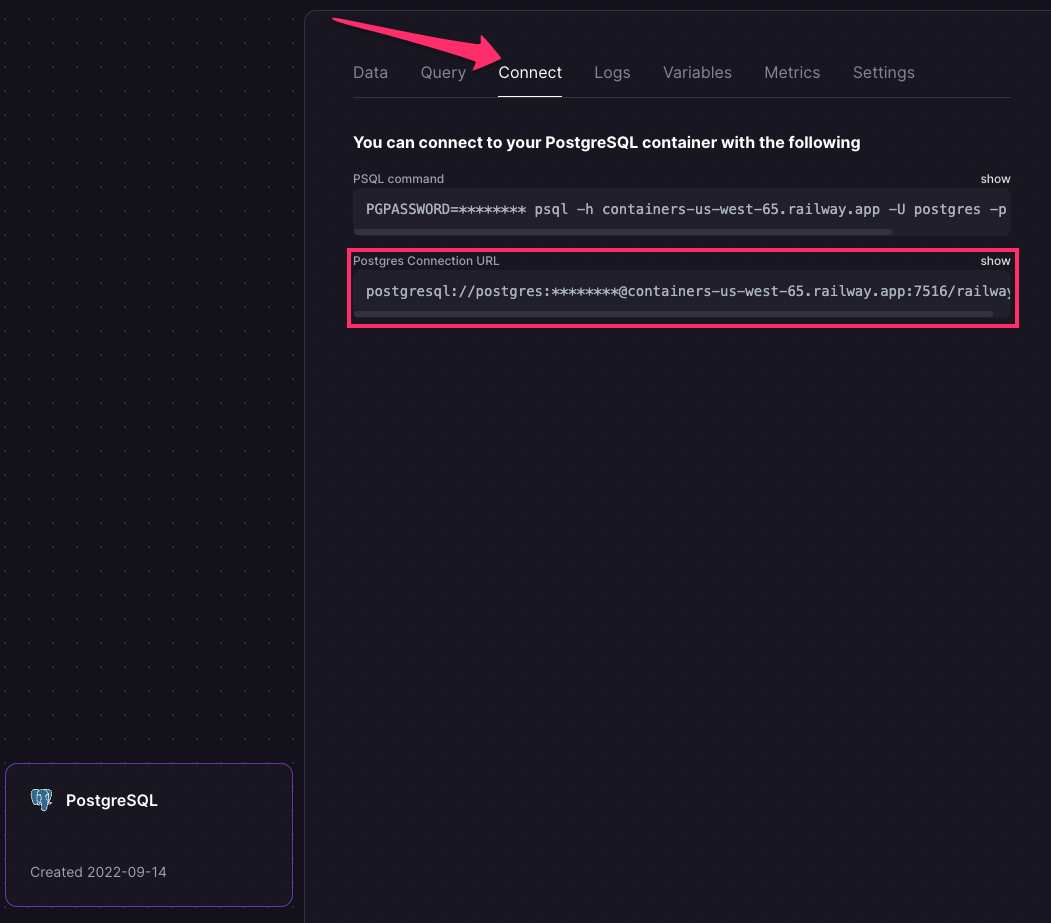1051x923 pixels.
Task: Click the PostgreSQL elephant icon on the service card
Action: tap(41, 800)
